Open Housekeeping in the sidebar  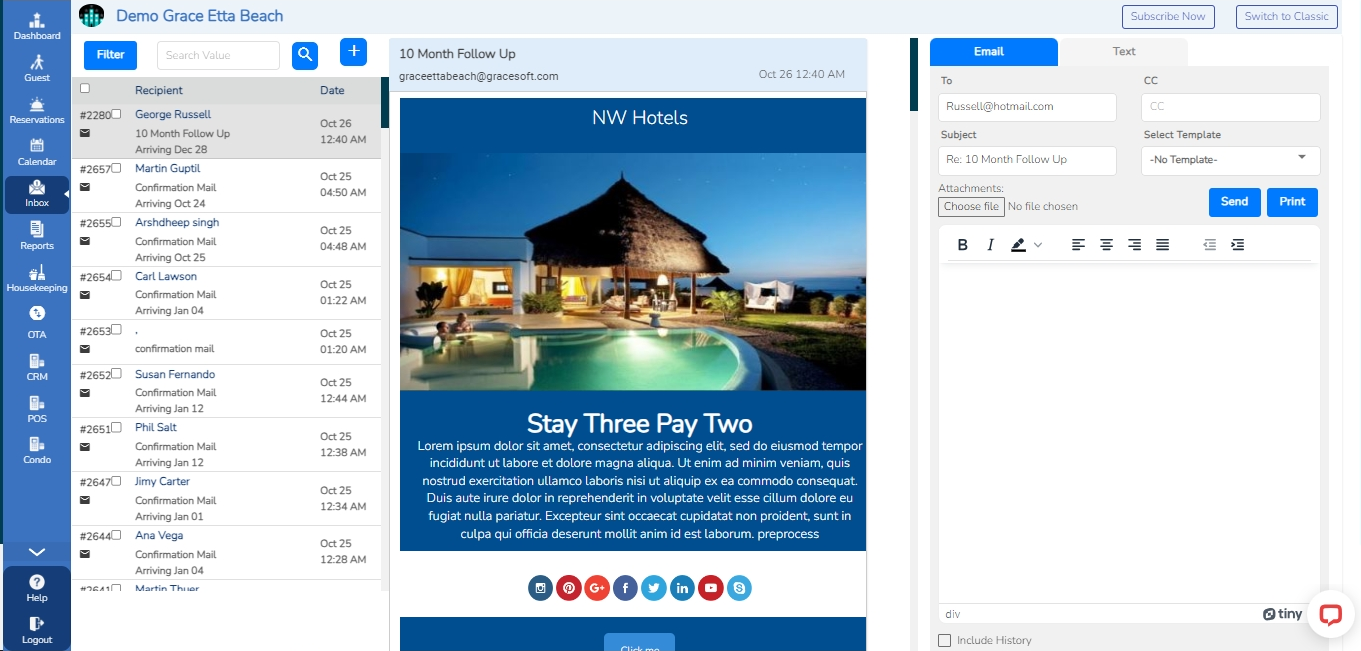pos(37,278)
